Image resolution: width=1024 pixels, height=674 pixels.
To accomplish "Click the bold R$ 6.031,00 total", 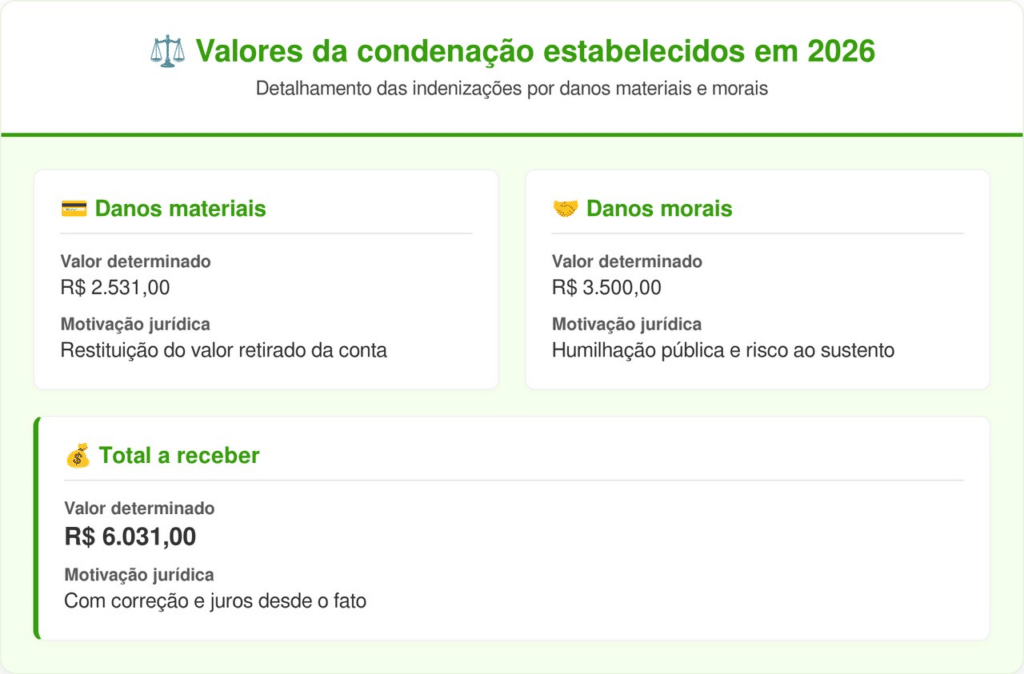I will 130,537.
